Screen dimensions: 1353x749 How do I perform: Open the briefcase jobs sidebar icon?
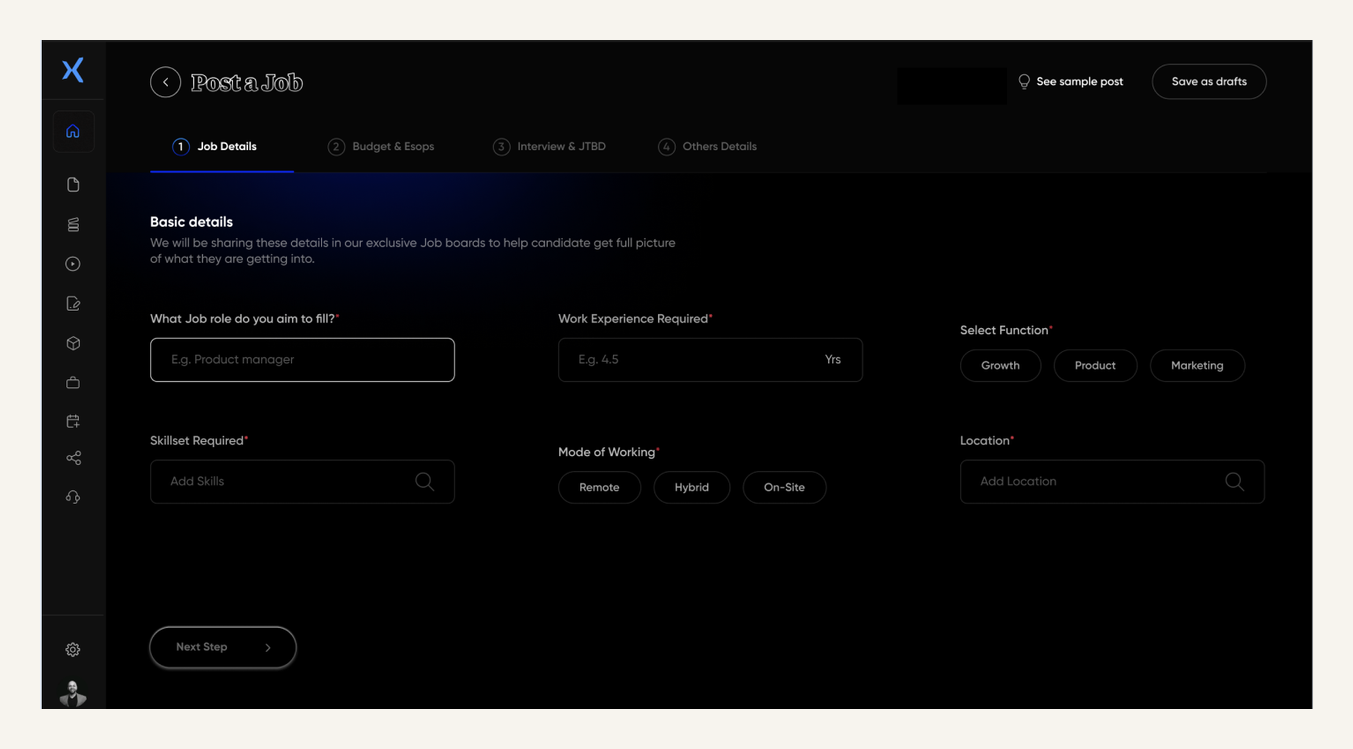coord(73,383)
